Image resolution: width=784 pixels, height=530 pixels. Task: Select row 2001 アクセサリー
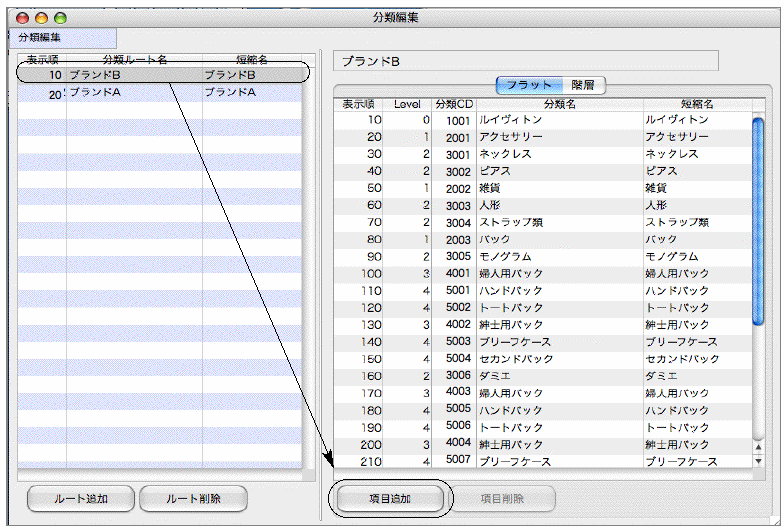point(542,137)
